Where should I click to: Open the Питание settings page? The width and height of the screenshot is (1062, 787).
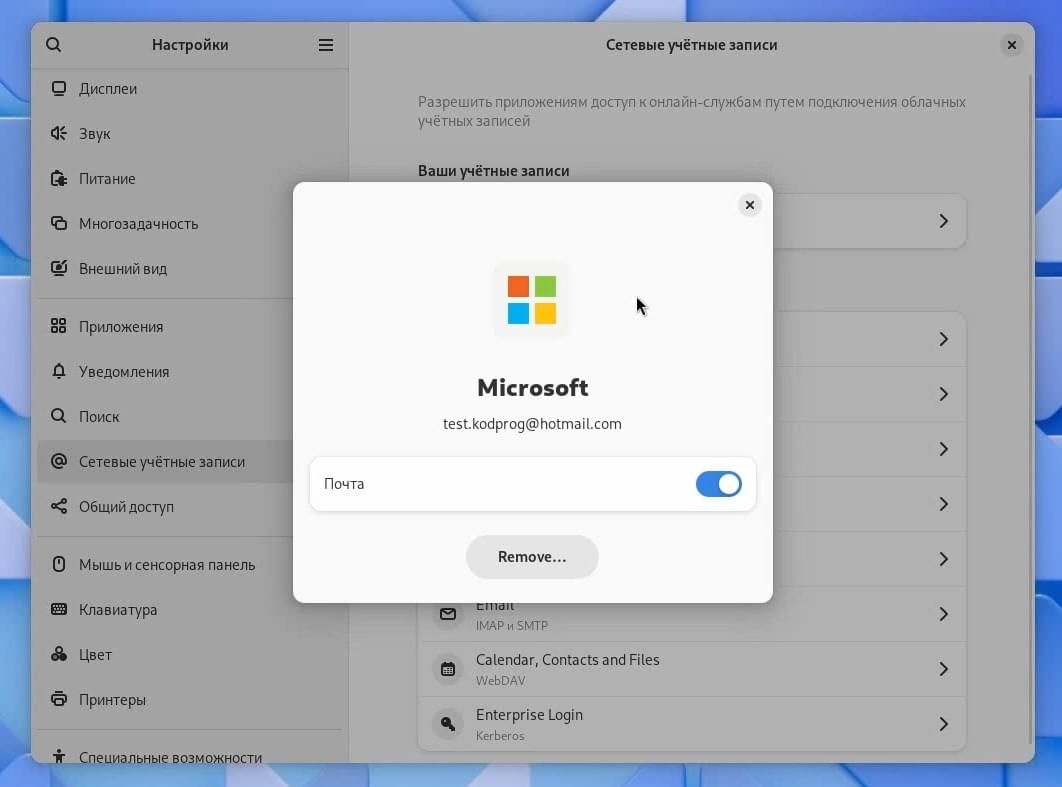(190, 178)
